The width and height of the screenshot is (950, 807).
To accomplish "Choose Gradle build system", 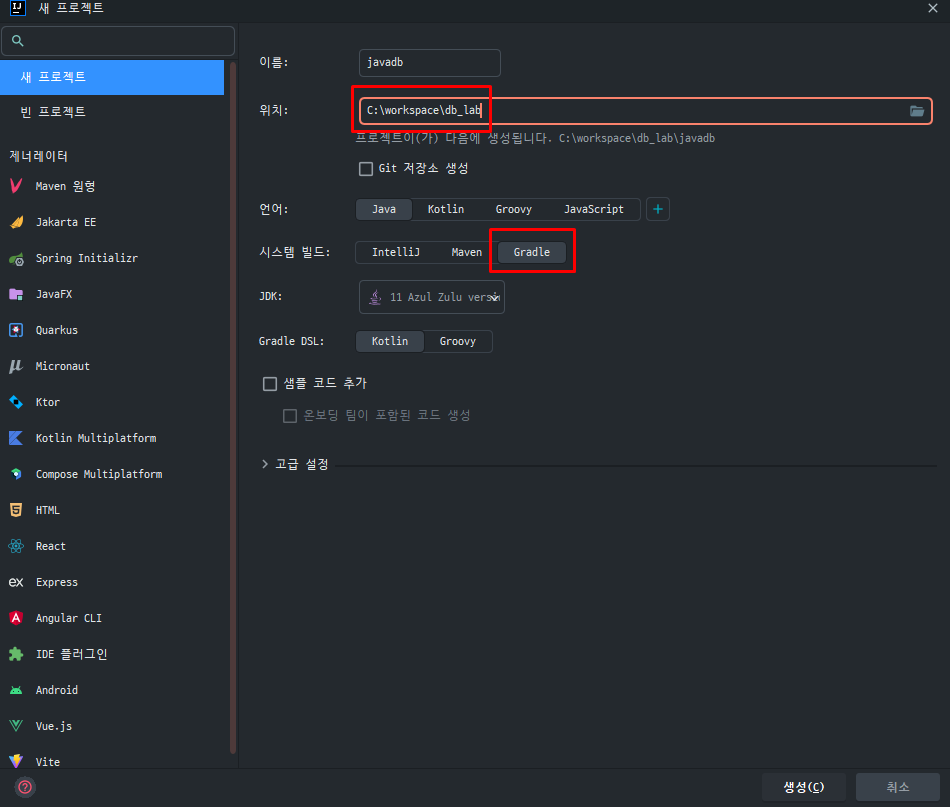I will click(531, 253).
